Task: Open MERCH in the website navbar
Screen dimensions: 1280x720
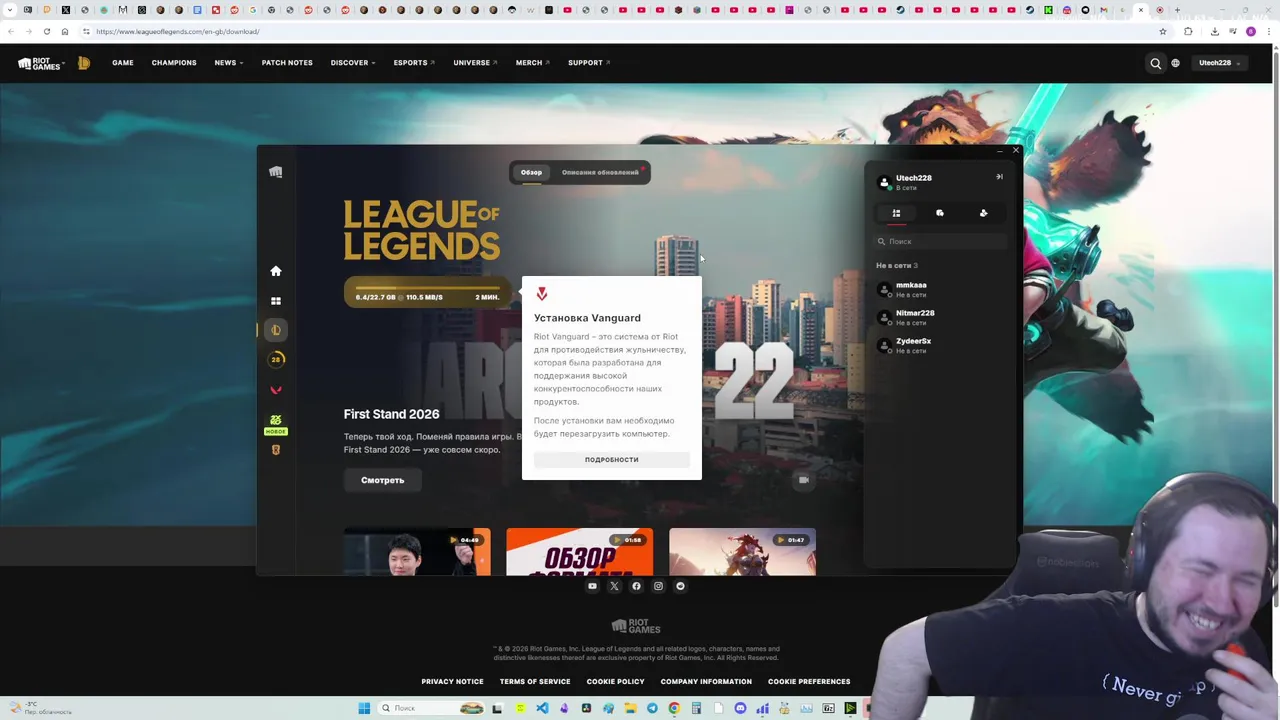Action: 532,63
